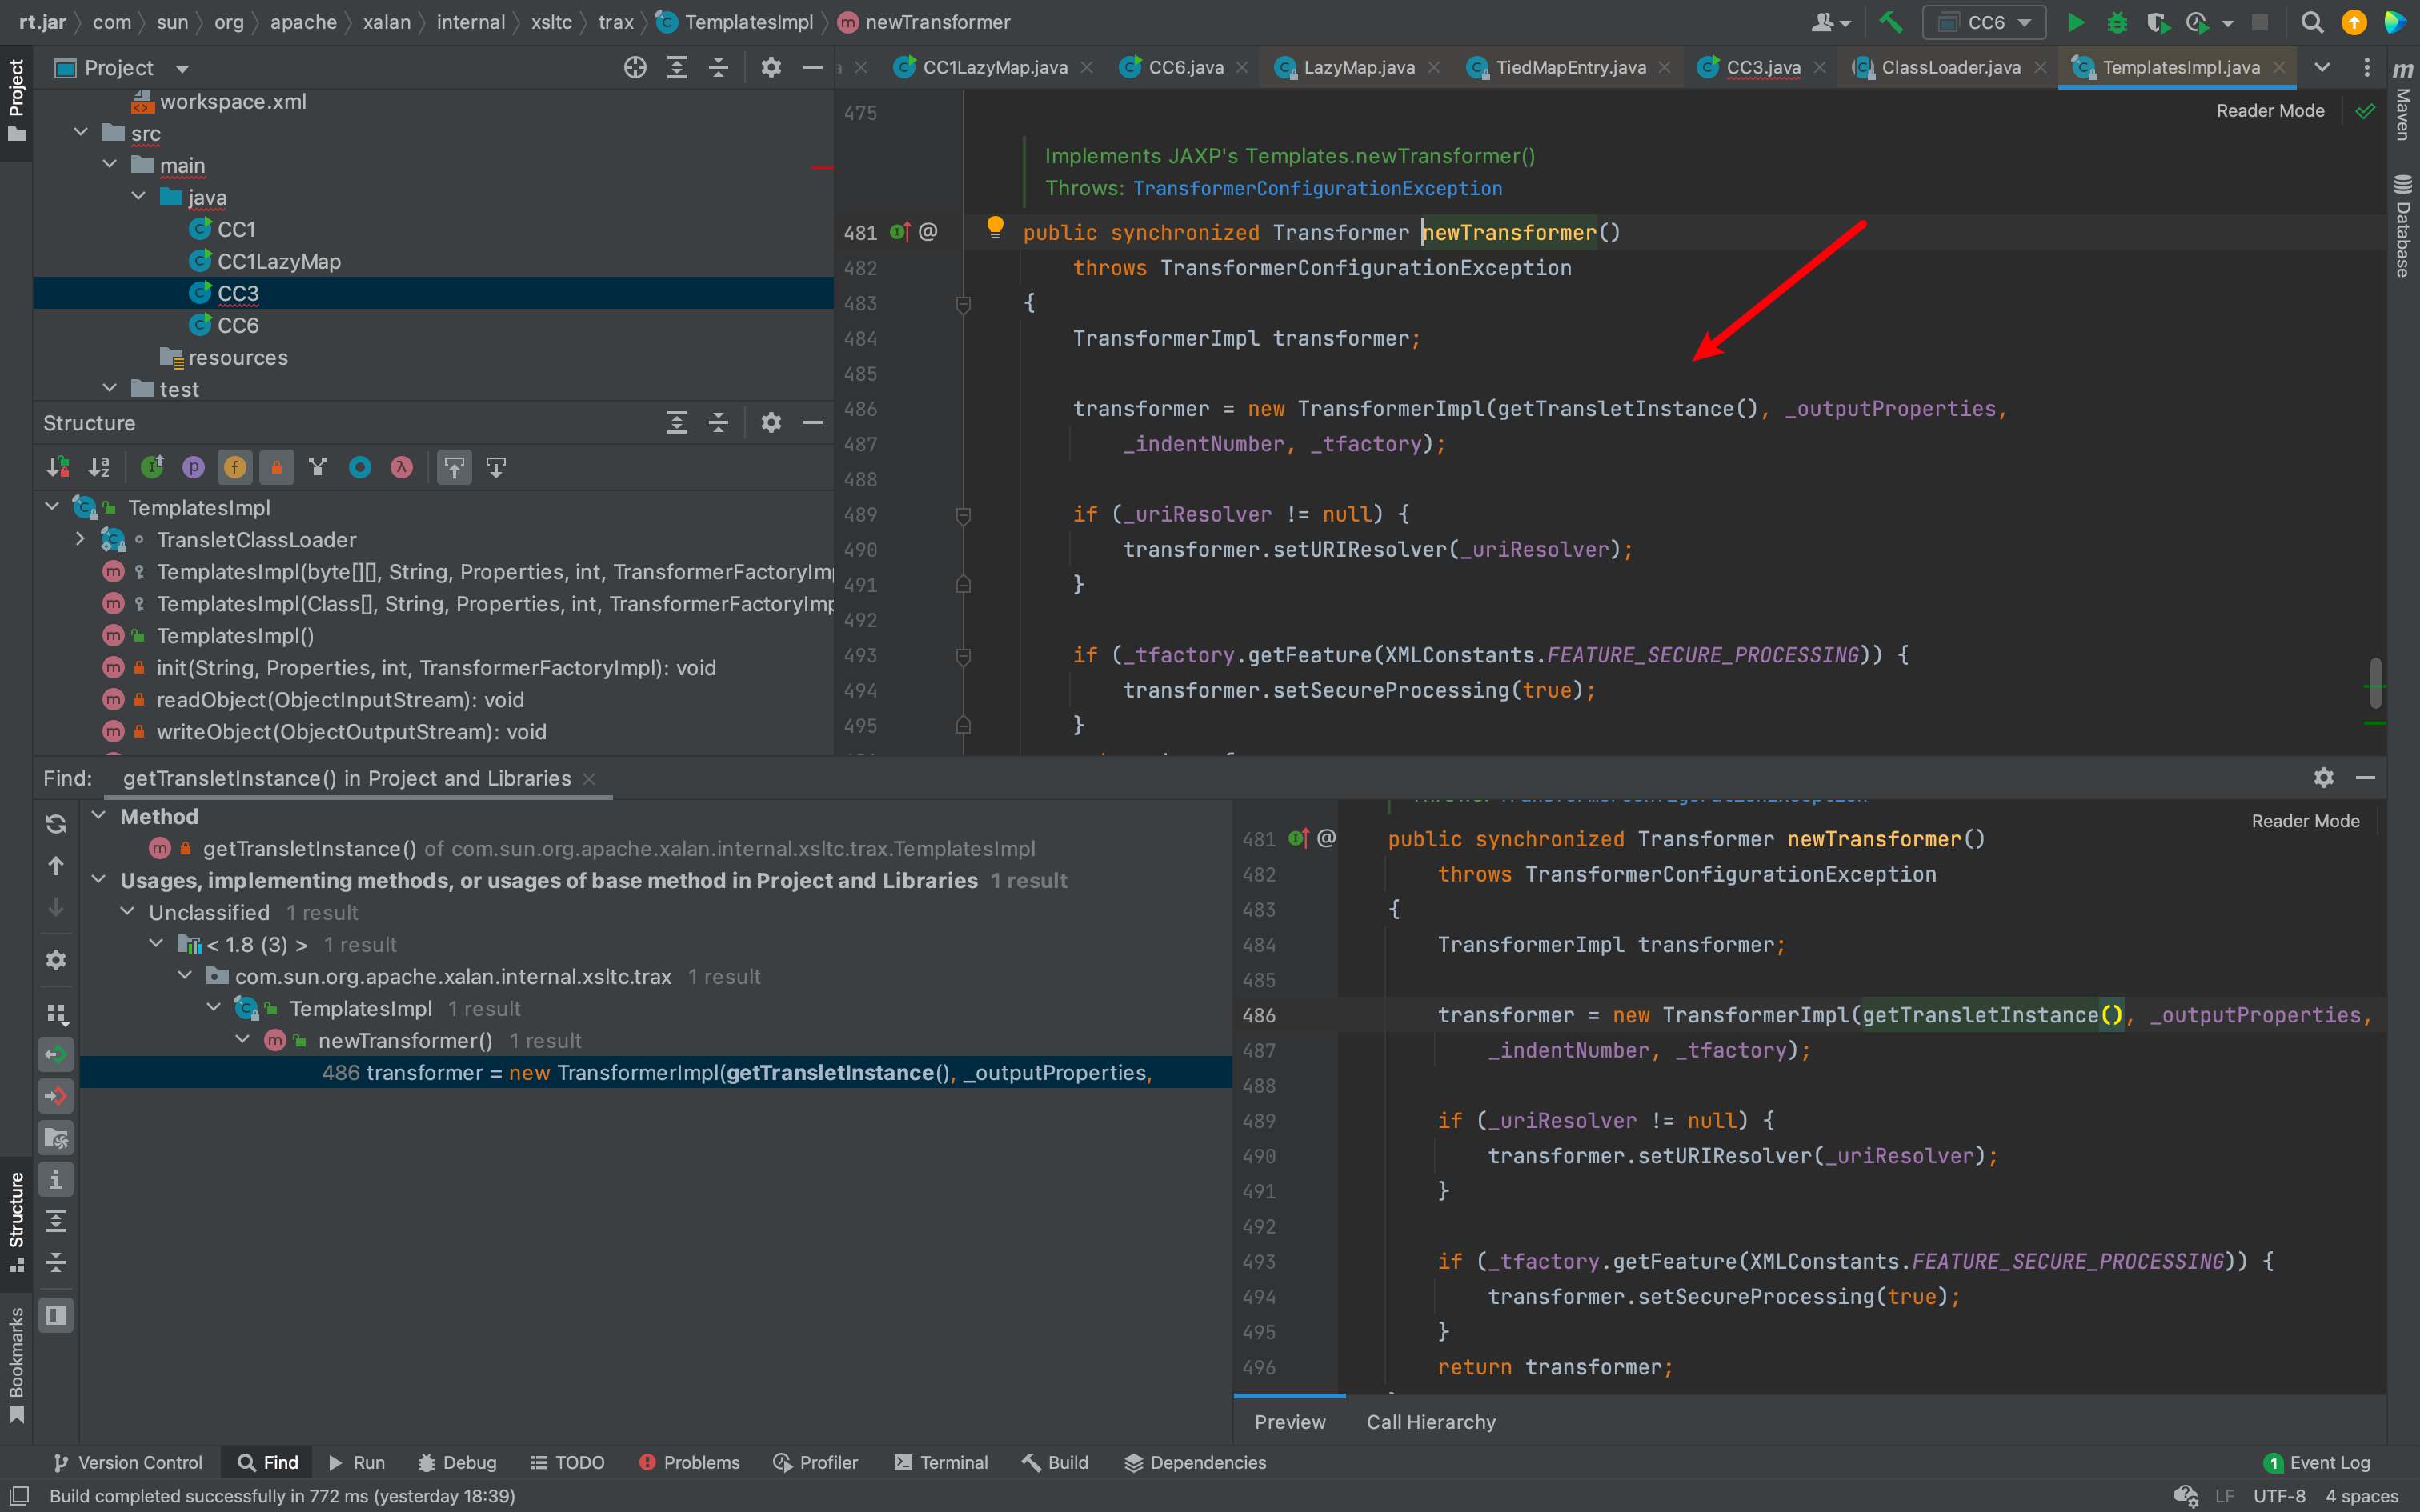Toggle show non-public members
The width and height of the screenshot is (2420, 1512).
point(277,467)
